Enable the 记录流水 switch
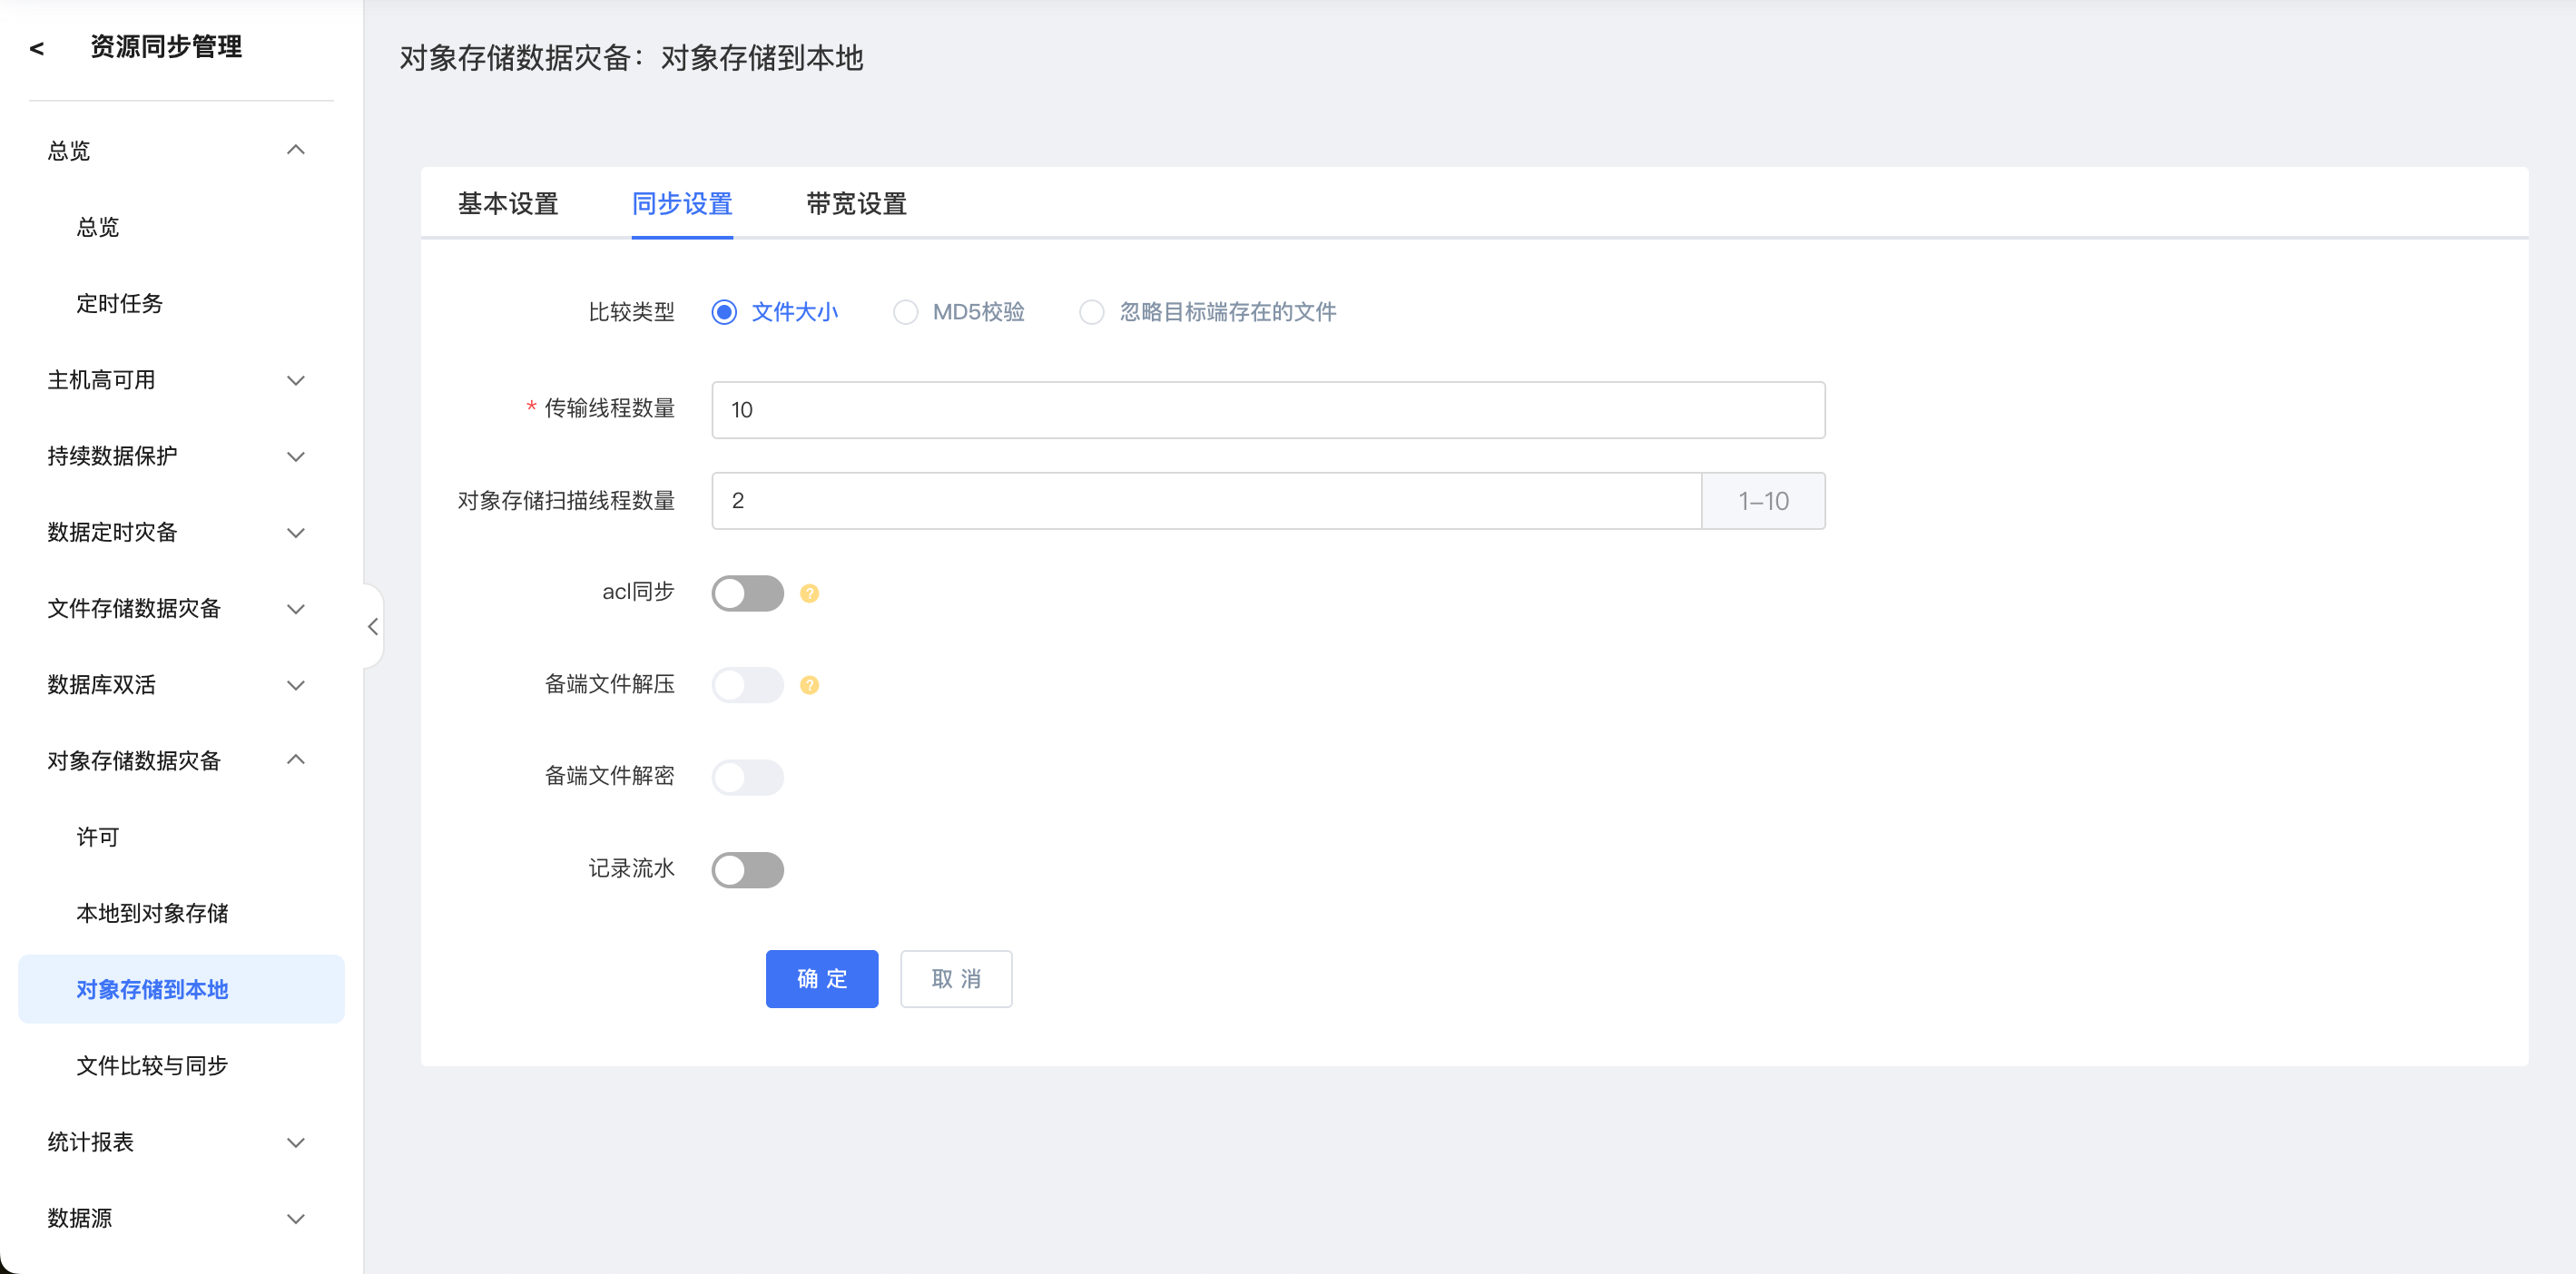 pos(747,869)
